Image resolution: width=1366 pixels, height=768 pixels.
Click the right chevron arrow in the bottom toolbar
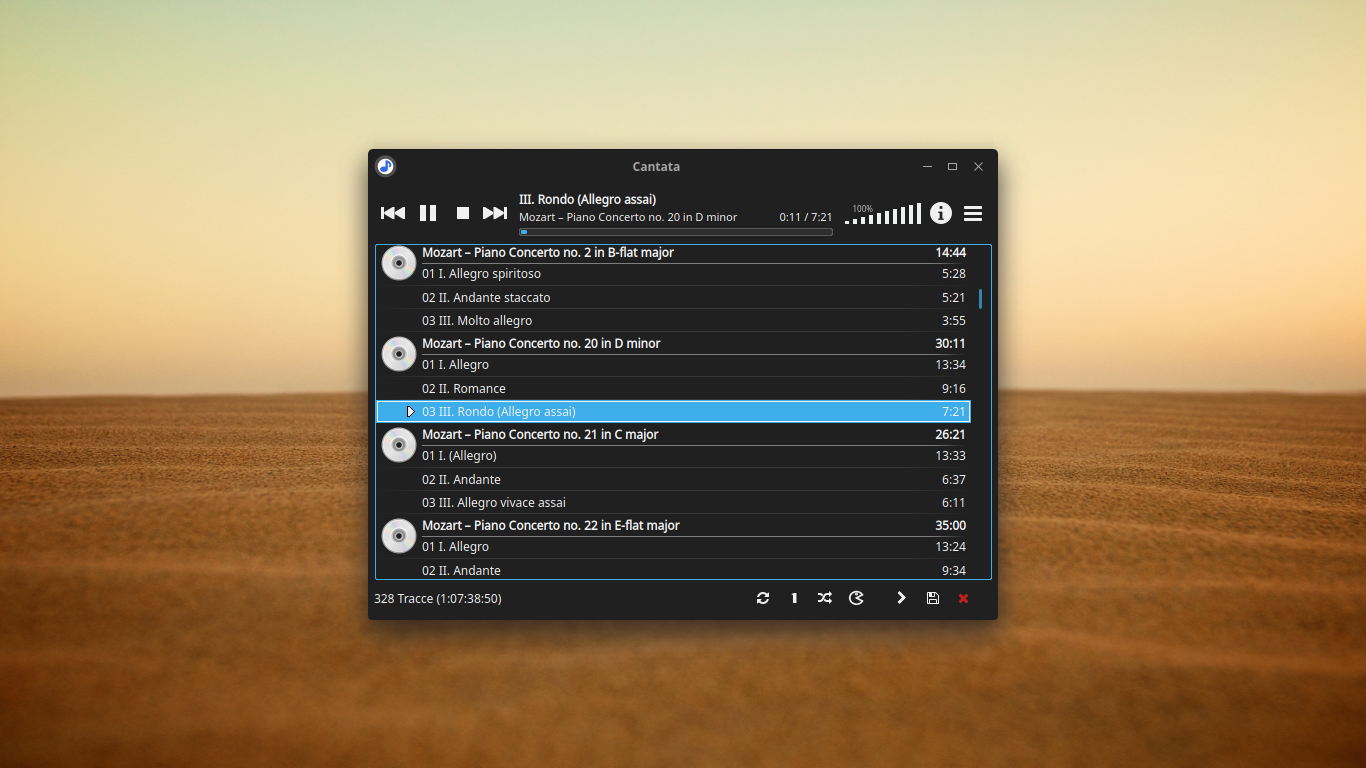pos(901,598)
